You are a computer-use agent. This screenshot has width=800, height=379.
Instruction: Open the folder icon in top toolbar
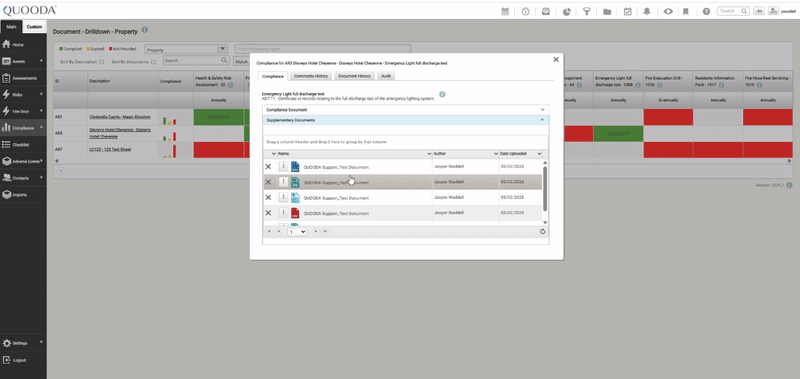[x=607, y=11]
